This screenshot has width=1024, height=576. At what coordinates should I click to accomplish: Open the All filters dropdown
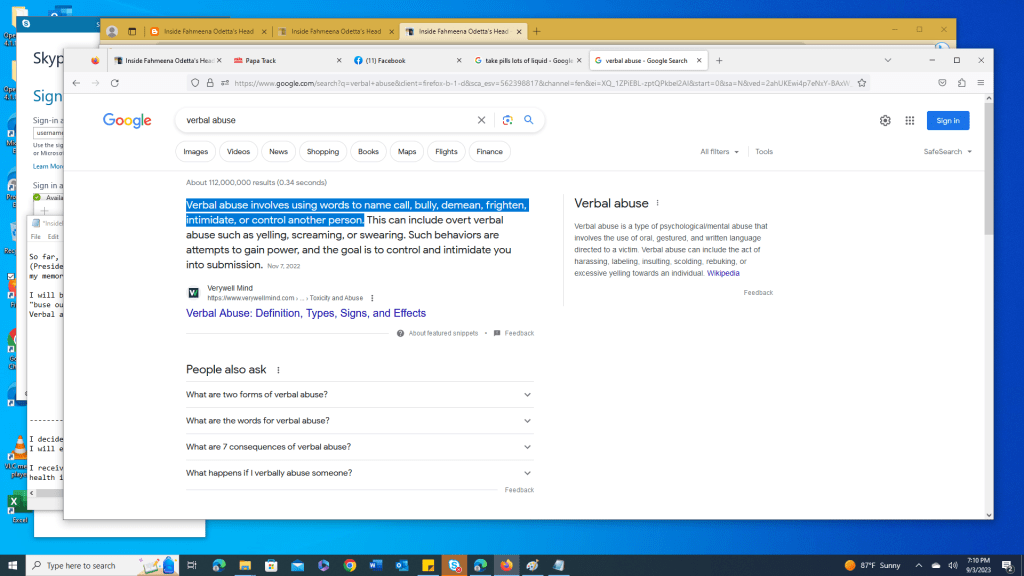(x=719, y=152)
